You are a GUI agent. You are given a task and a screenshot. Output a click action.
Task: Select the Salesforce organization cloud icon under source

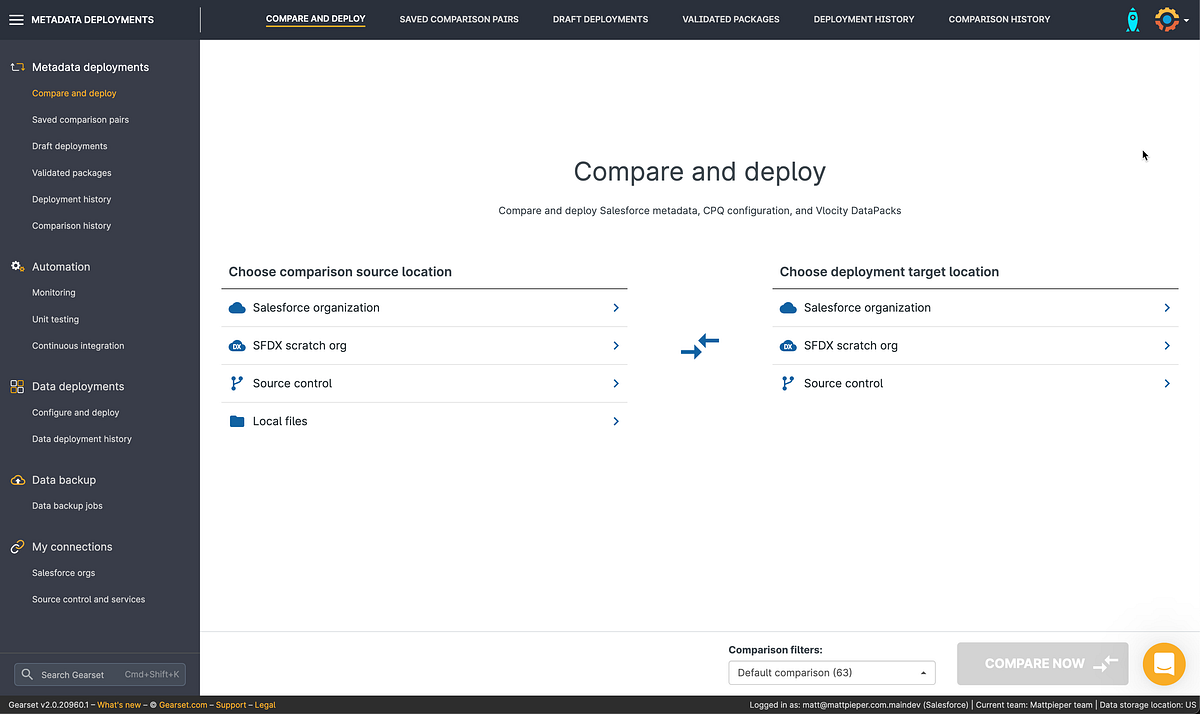pos(237,308)
